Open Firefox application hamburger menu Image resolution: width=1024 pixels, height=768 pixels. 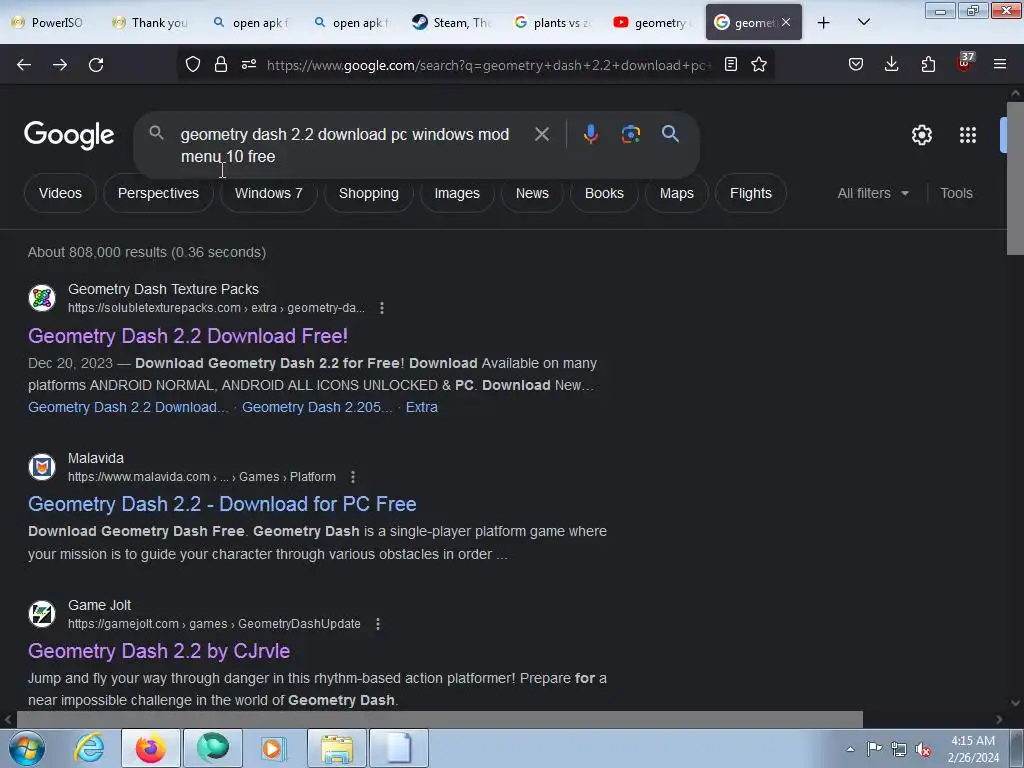(1000, 65)
